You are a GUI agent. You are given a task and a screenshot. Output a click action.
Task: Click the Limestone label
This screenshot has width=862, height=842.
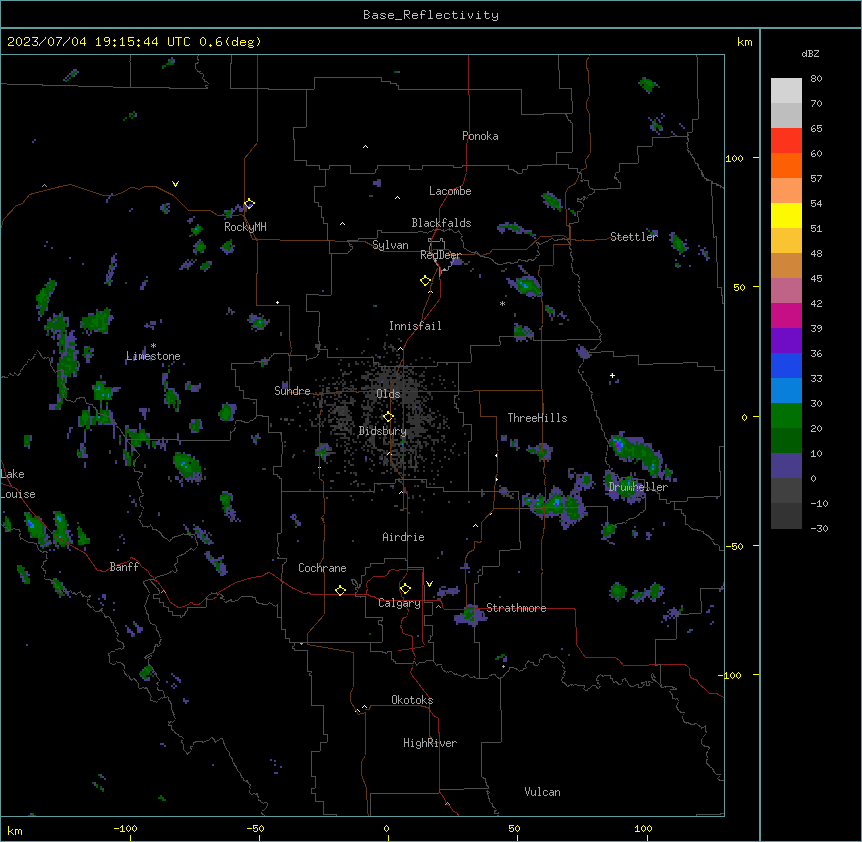153,356
